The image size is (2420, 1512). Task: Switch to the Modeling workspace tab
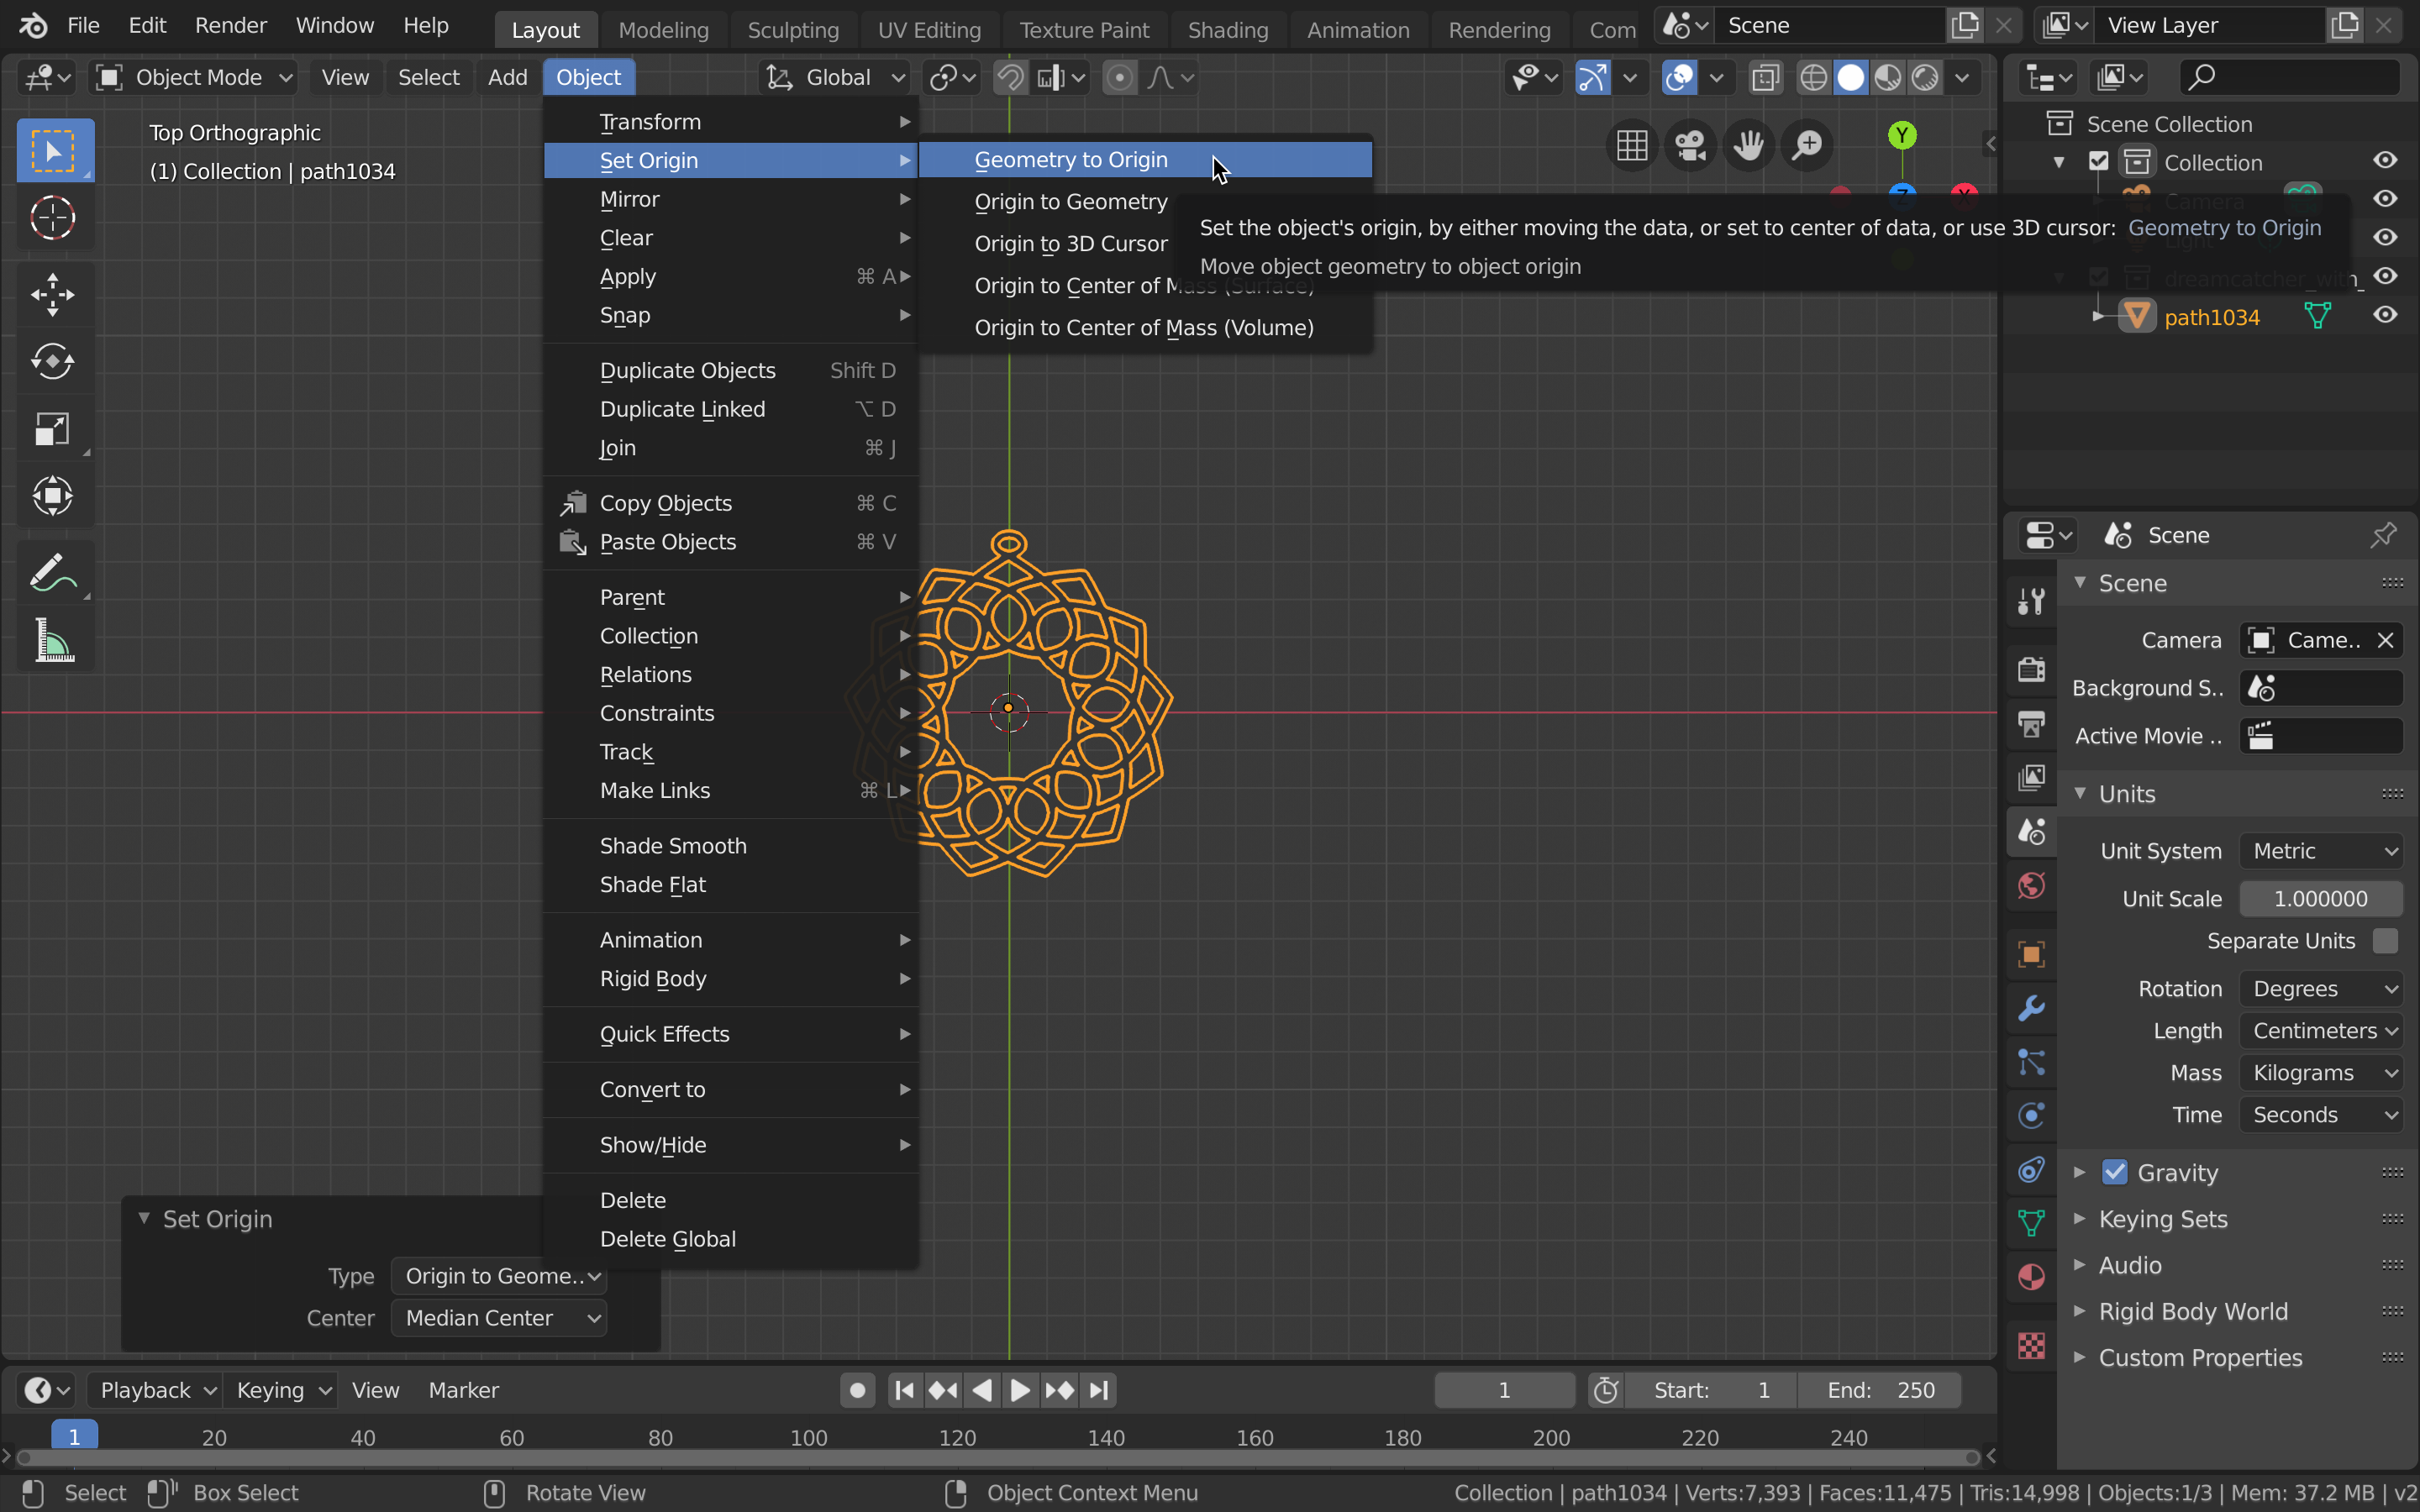[x=663, y=30]
